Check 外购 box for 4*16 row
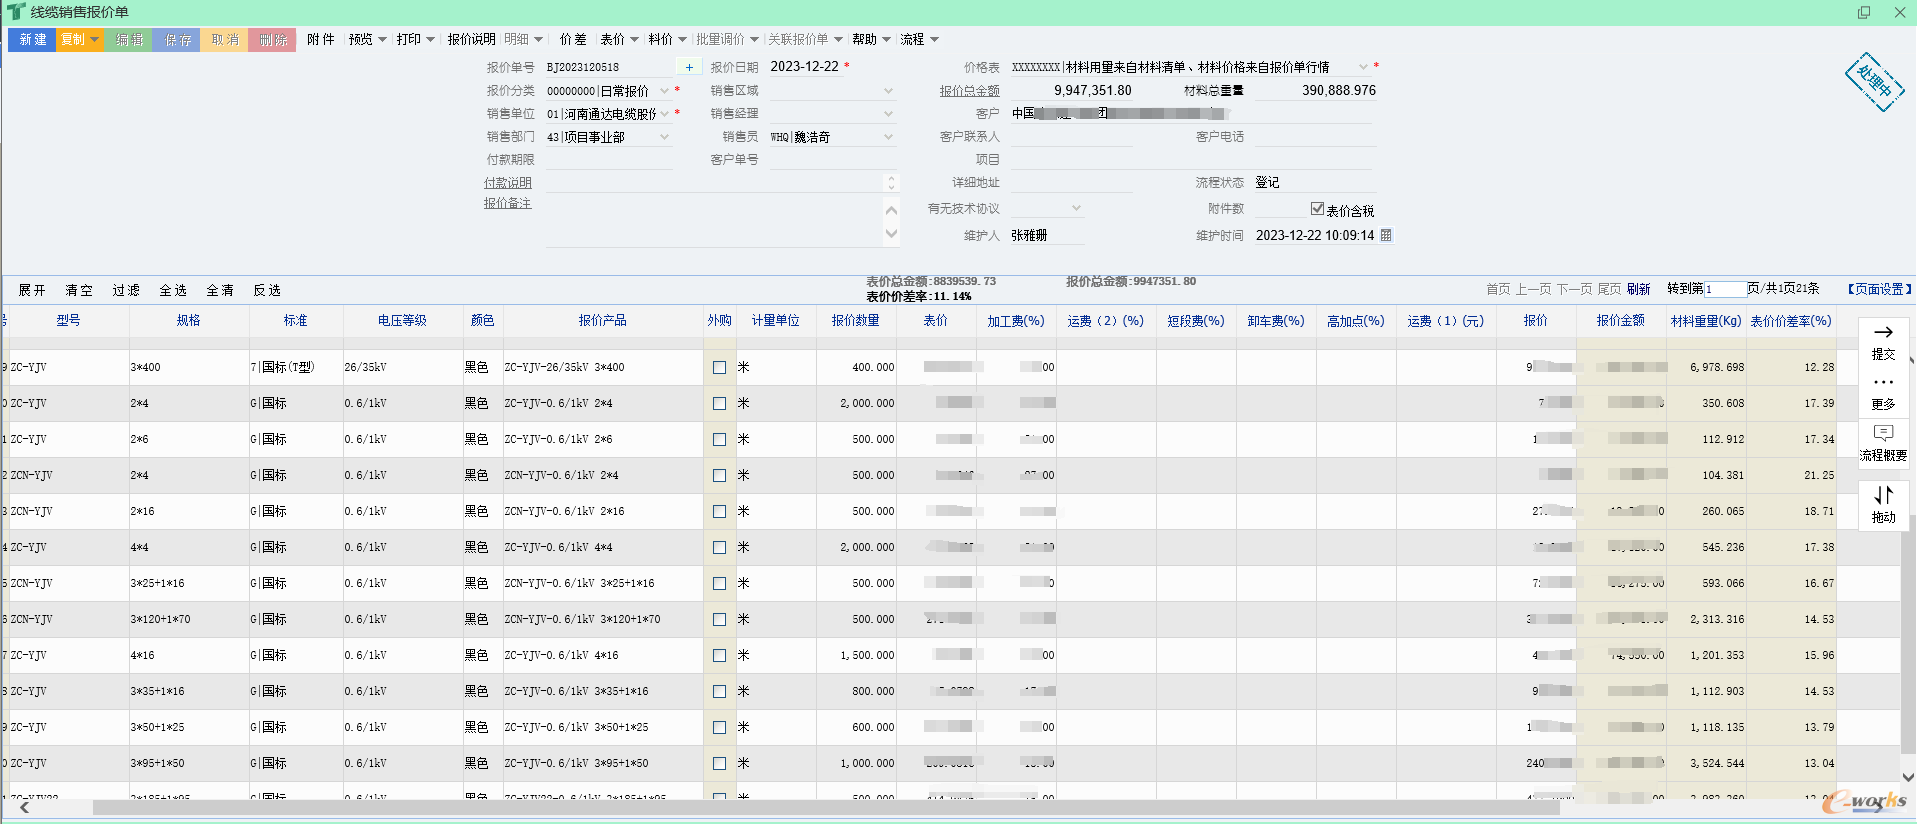 pyautogui.click(x=719, y=655)
